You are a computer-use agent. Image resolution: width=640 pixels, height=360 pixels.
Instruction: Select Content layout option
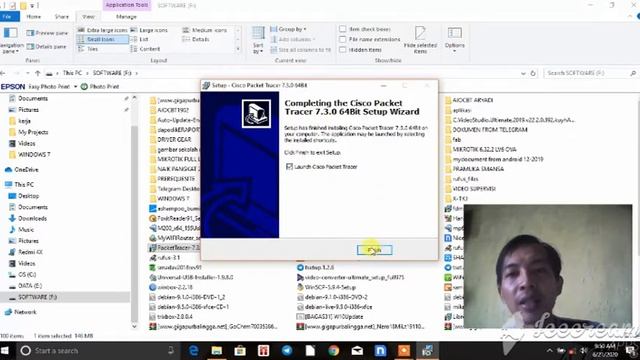[x=145, y=49]
